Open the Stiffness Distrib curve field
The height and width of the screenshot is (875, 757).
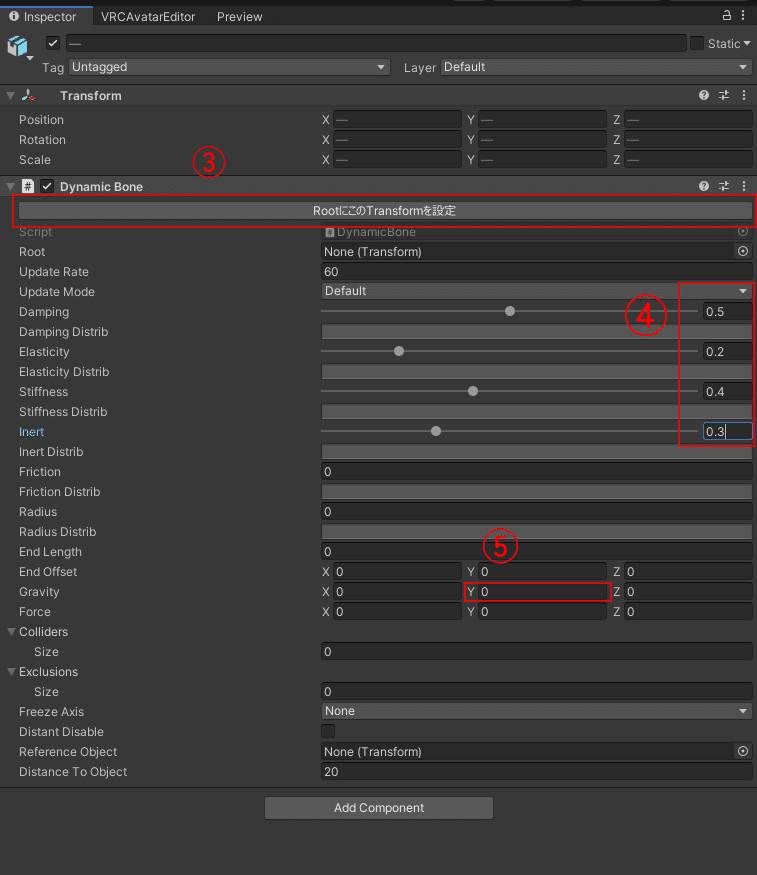pos(537,412)
